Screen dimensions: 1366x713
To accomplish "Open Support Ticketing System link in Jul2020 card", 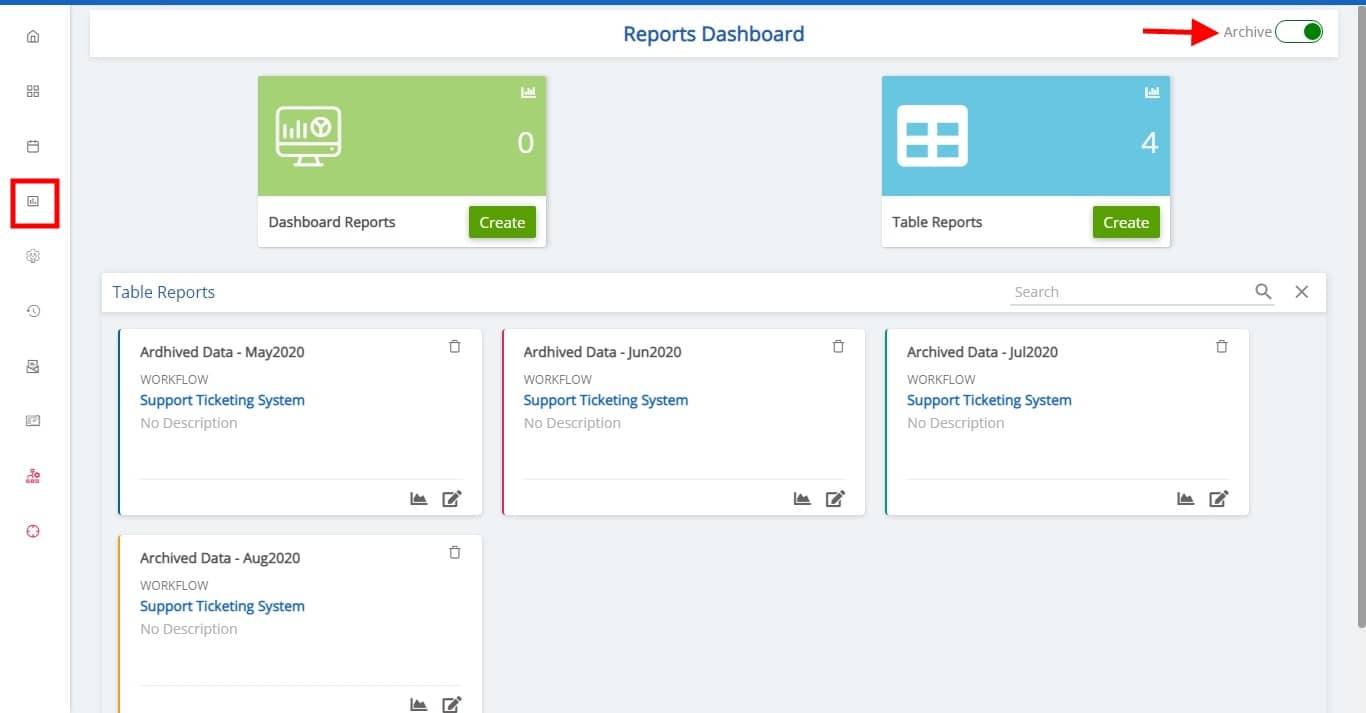I will [x=989, y=400].
